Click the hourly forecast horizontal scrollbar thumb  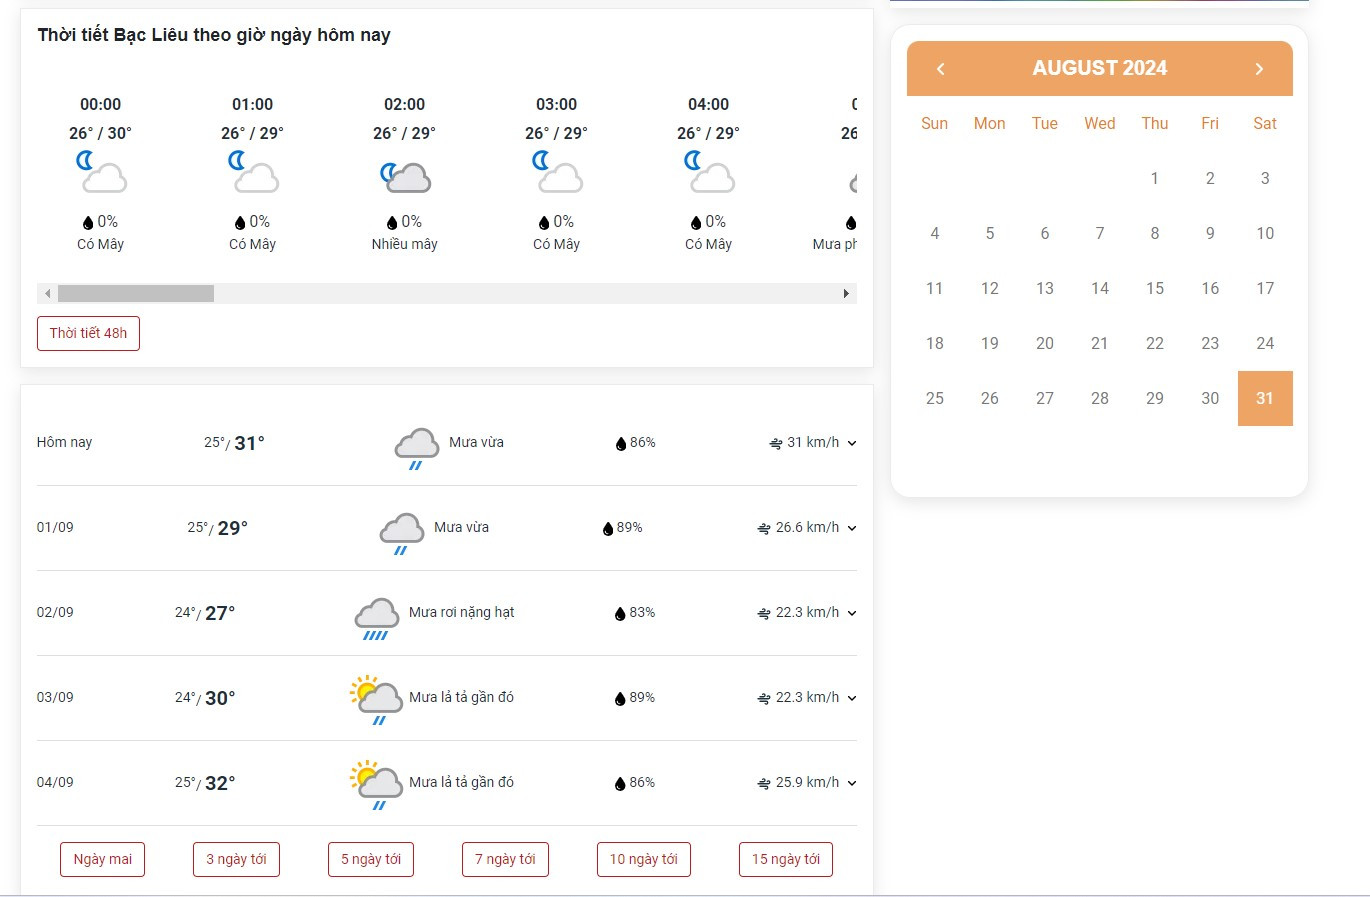tap(136, 293)
